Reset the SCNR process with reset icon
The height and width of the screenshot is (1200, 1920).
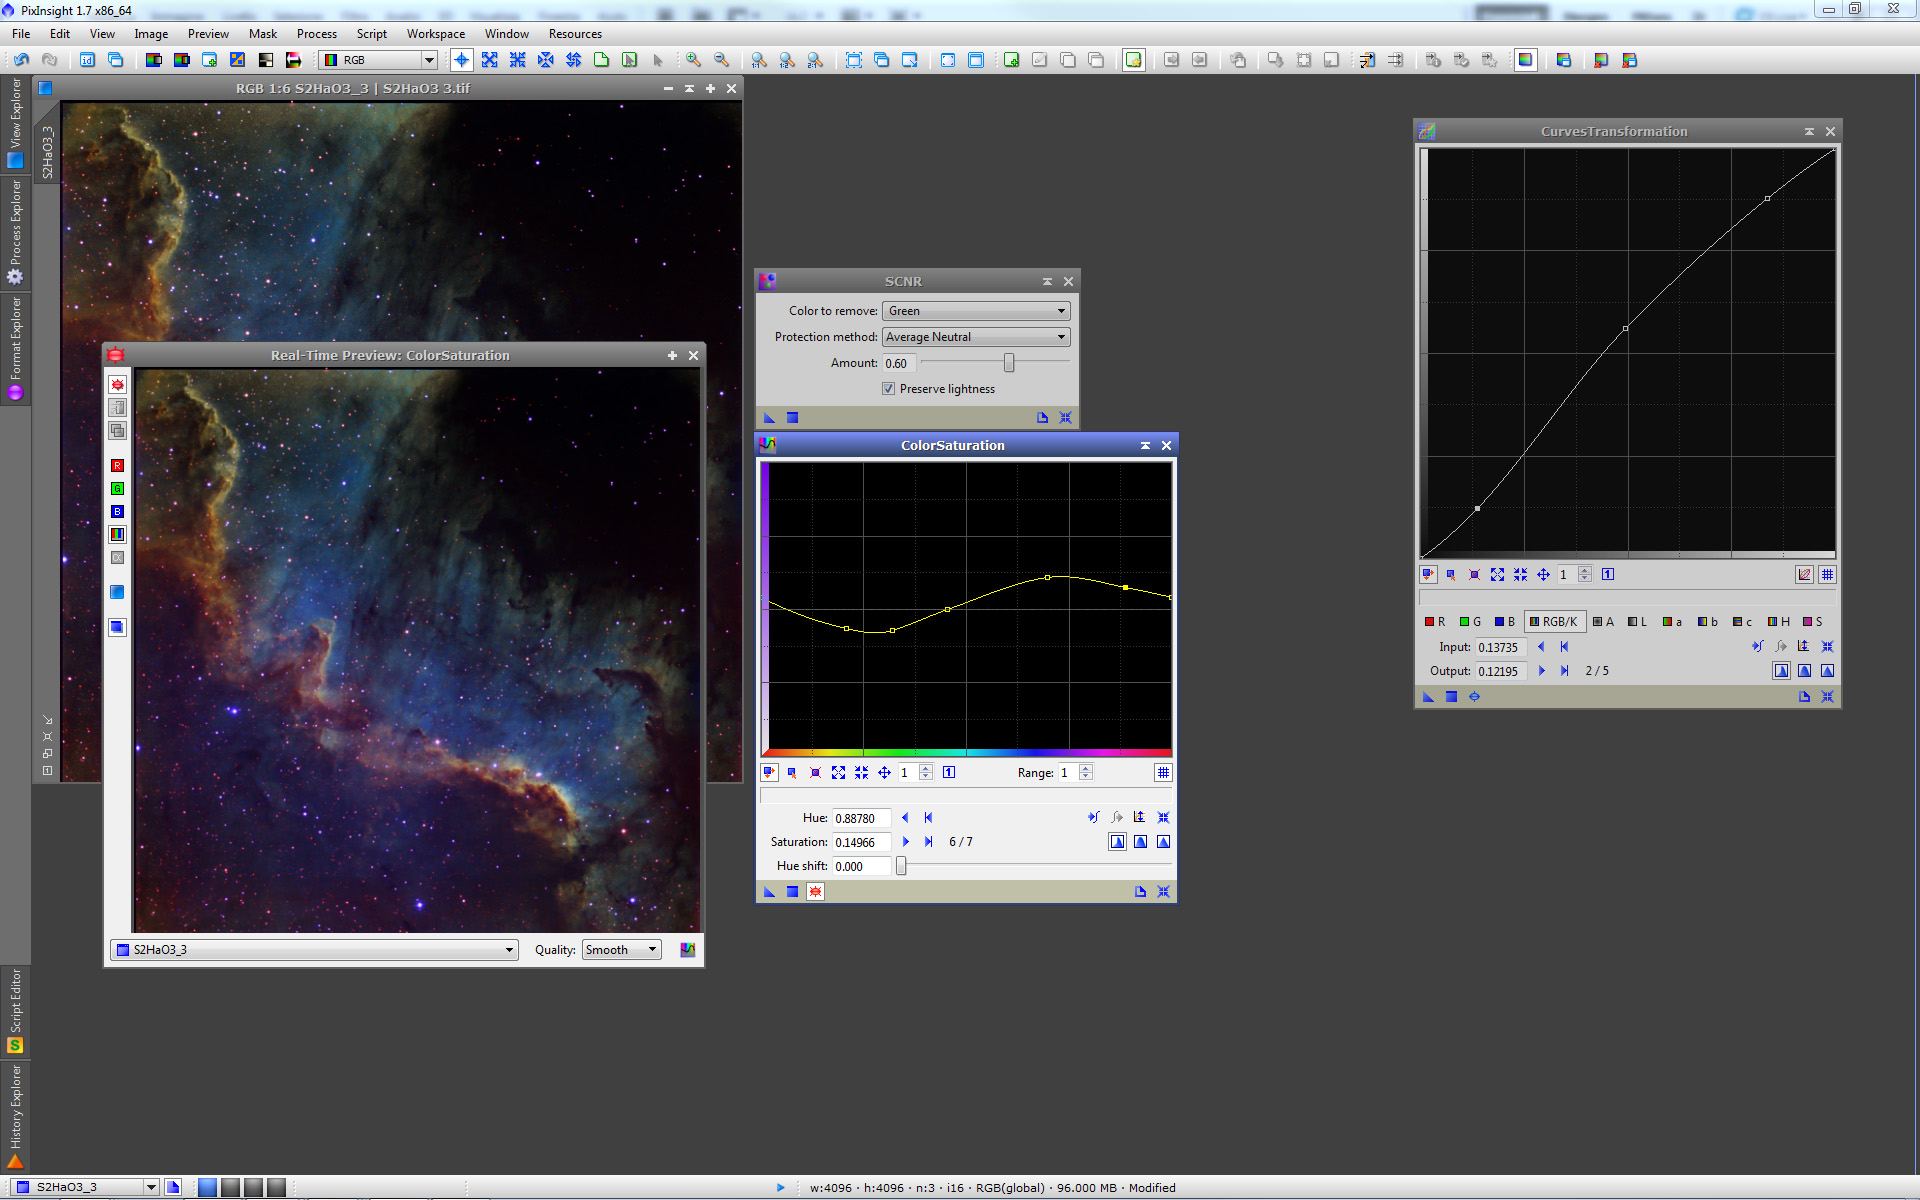pyautogui.click(x=1065, y=418)
